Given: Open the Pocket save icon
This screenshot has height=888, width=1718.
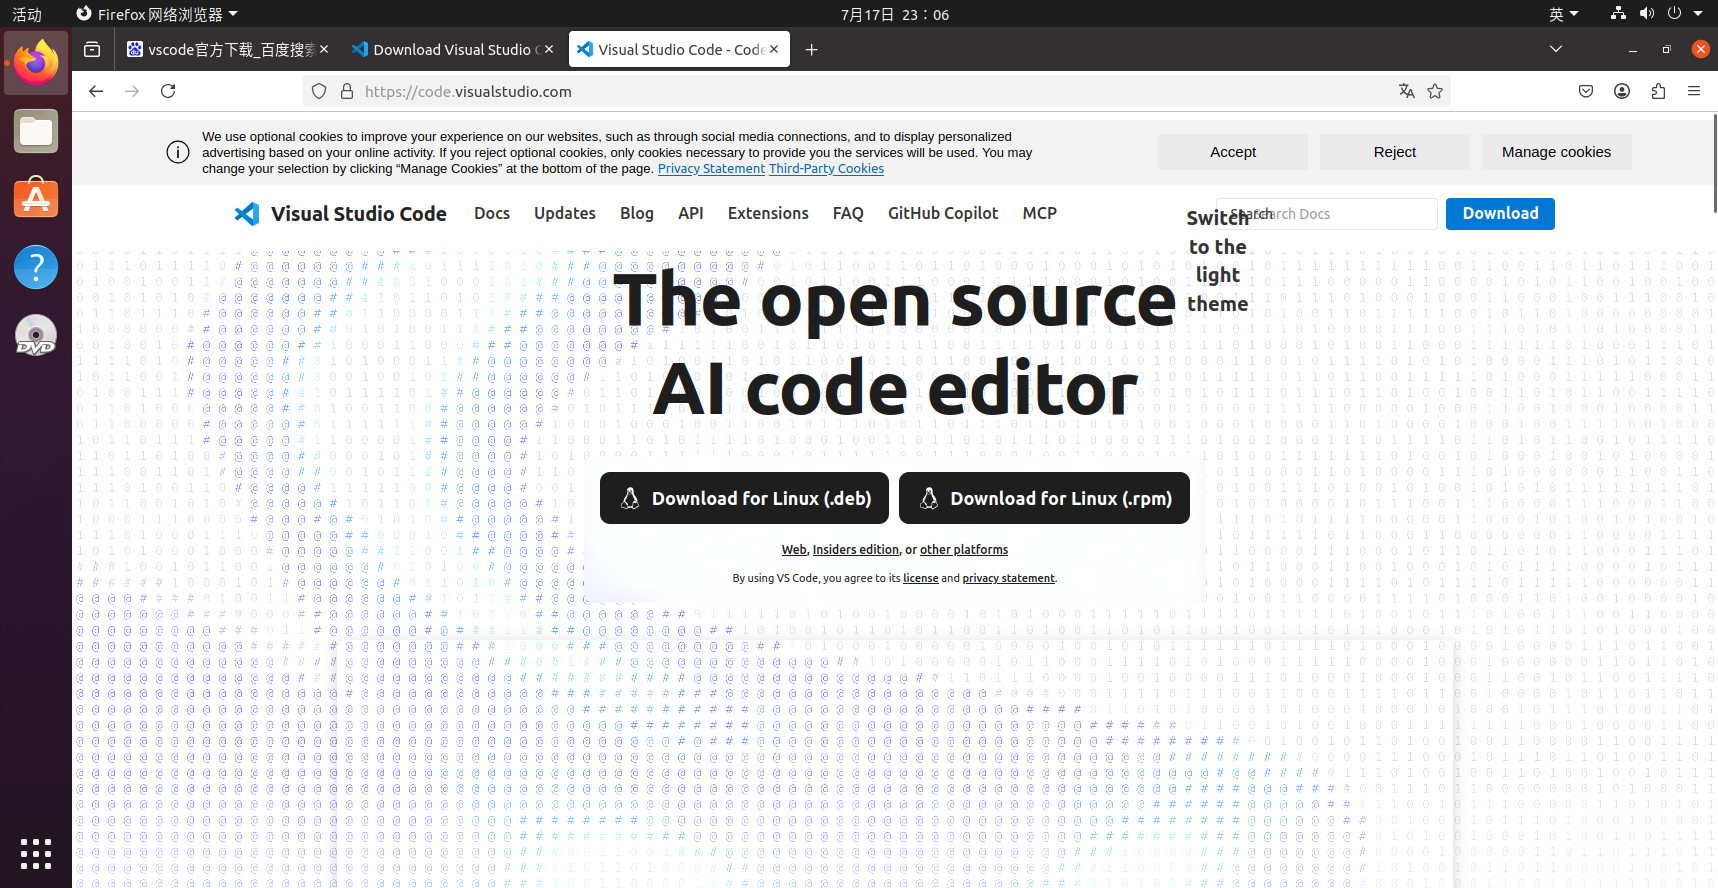Looking at the screenshot, I should pyautogui.click(x=1586, y=91).
